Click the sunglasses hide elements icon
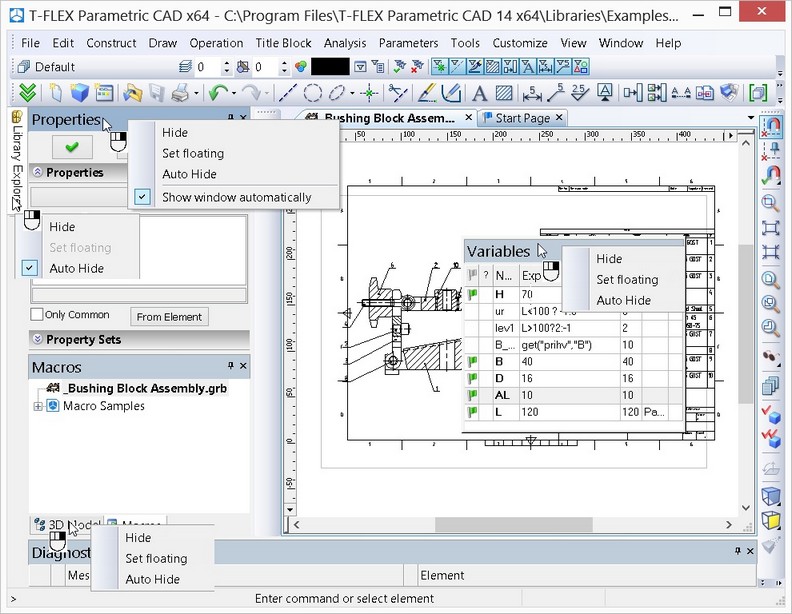This screenshot has width=792, height=614. click(770, 357)
